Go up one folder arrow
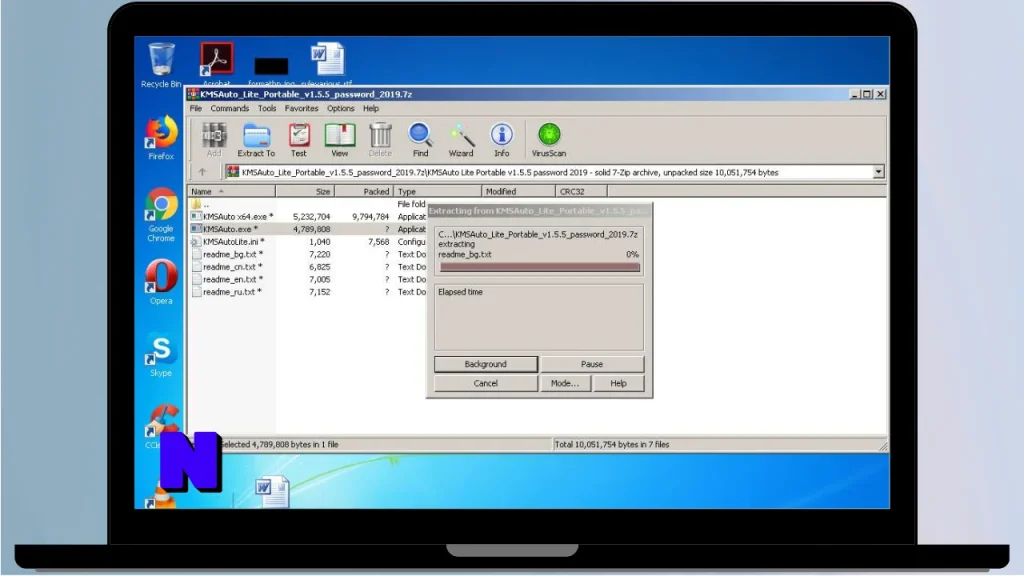 pyautogui.click(x=202, y=172)
